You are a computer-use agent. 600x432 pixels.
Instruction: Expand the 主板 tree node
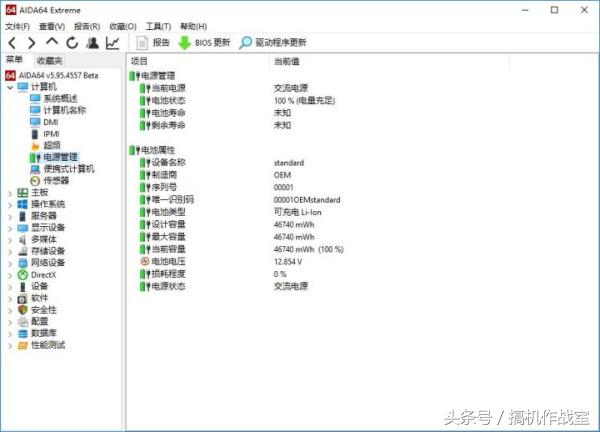10,193
